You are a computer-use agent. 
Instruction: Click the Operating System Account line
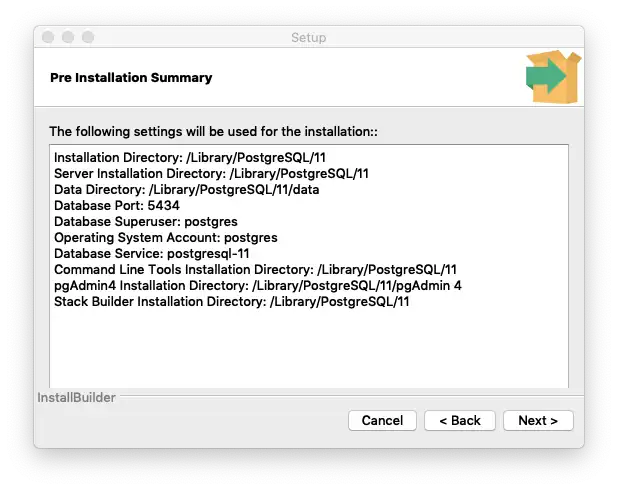click(166, 238)
